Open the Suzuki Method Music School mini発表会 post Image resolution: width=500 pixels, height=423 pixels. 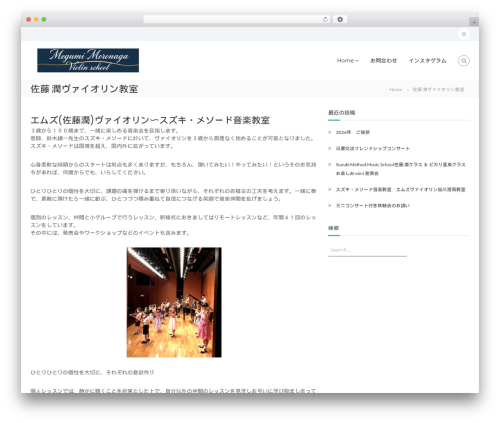pyautogui.click(x=400, y=169)
